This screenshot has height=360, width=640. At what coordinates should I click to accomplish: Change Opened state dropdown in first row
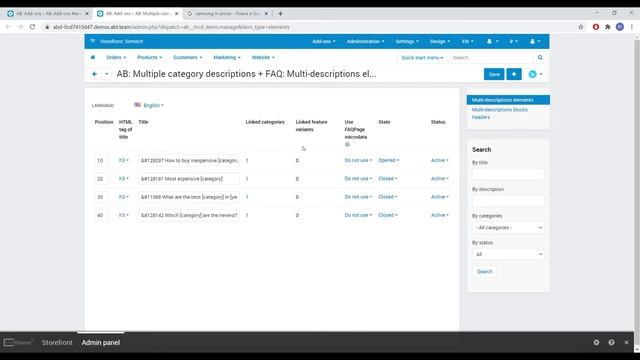389,160
